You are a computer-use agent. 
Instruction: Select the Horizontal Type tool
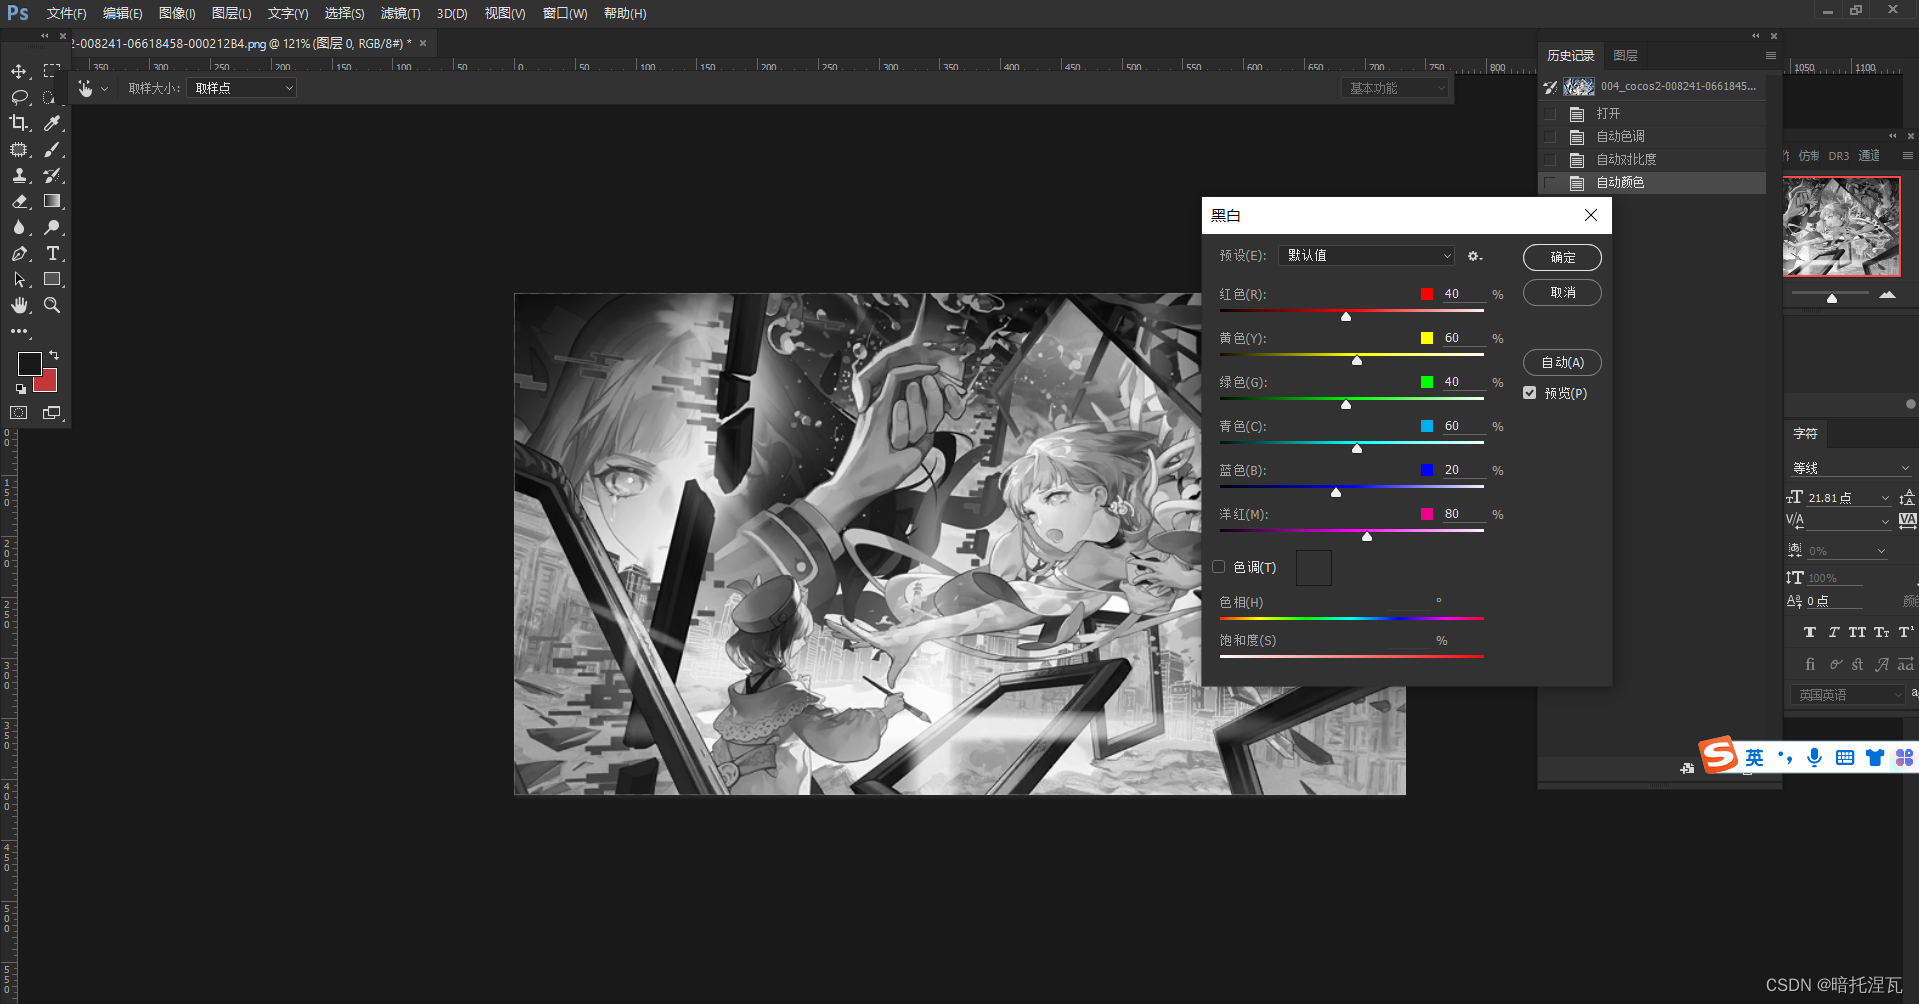(52, 253)
